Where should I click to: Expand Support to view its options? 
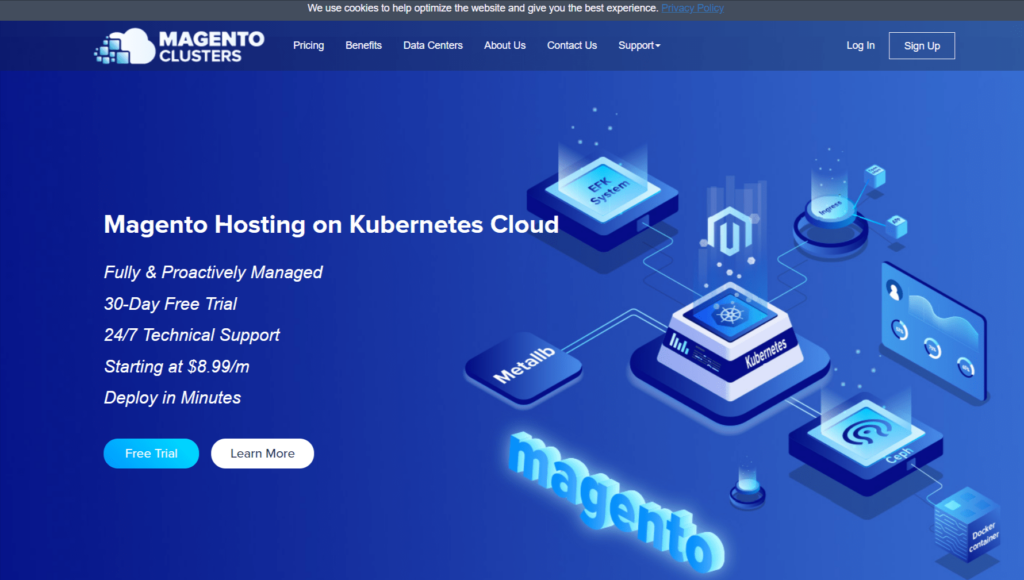click(x=638, y=45)
